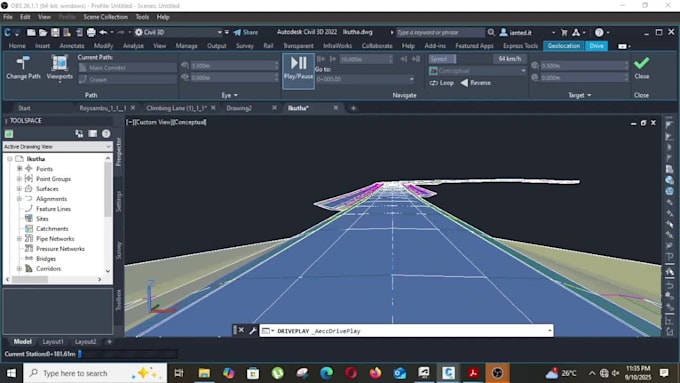Open the Autodesk App Store cart icon
680x383 pixels.
coord(564,33)
